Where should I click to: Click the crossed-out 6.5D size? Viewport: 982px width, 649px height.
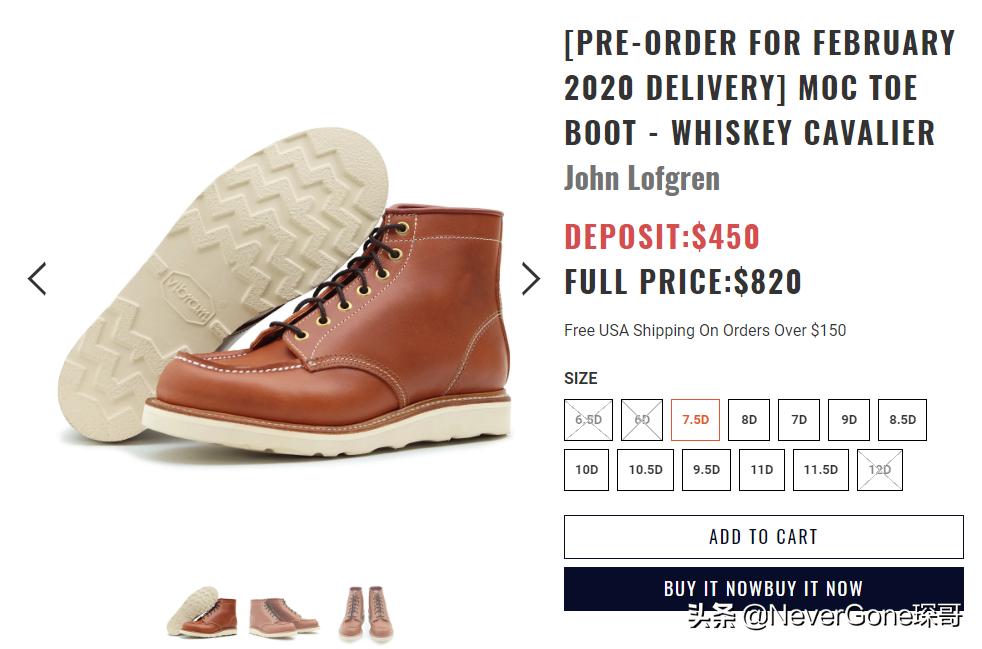click(588, 420)
